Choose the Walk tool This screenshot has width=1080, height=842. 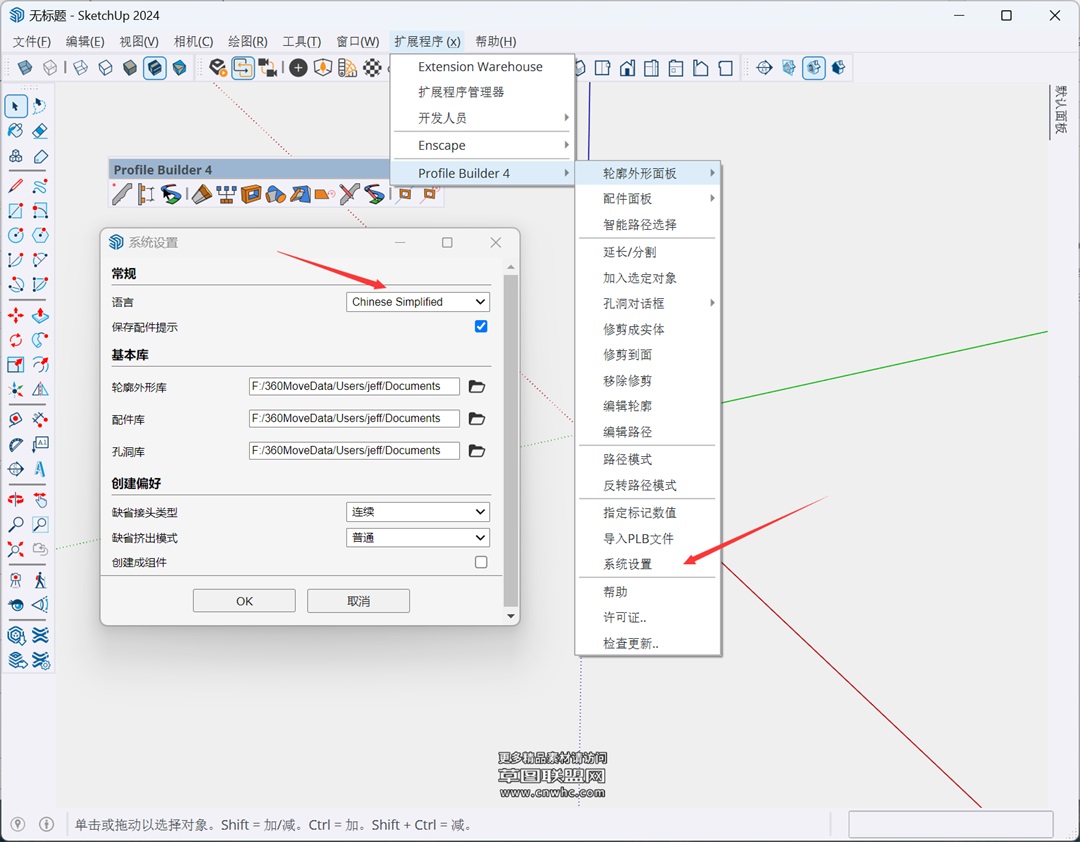[40, 580]
